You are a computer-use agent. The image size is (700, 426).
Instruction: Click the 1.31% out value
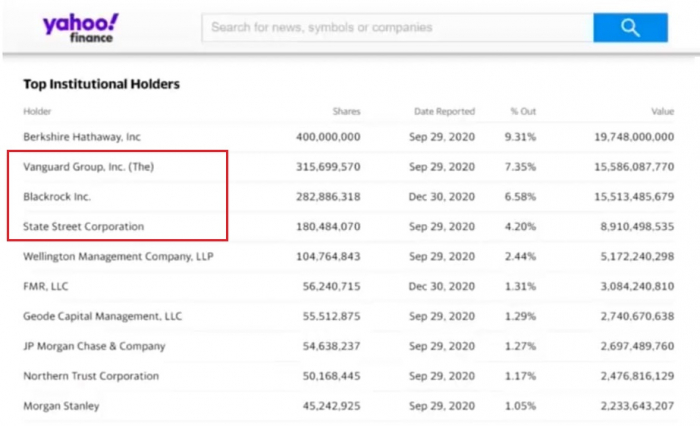pyautogui.click(x=520, y=286)
